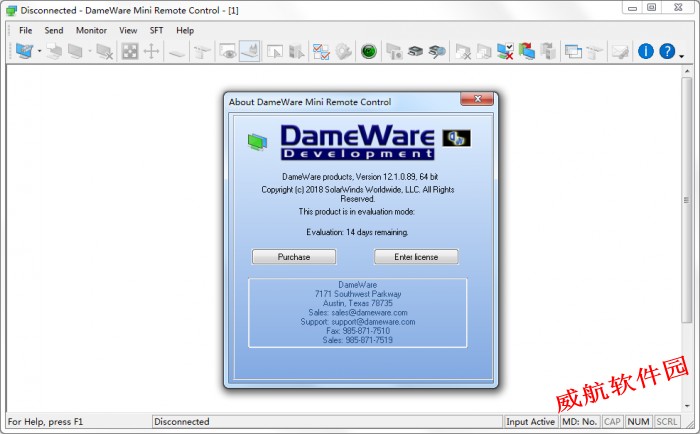Click the DameWare Development logo
Image resolution: width=700 pixels, height=434 pixels.
(x=358, y=142)
